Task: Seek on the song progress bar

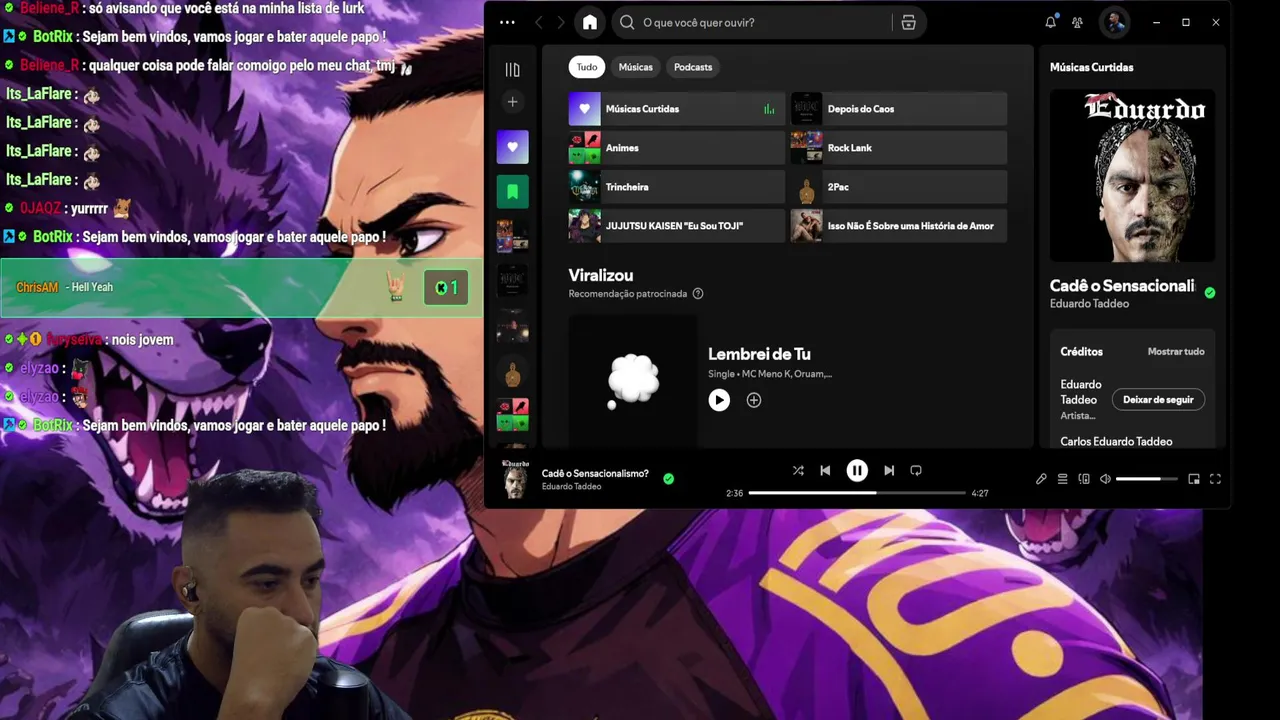Action: [x=857, y=493]
